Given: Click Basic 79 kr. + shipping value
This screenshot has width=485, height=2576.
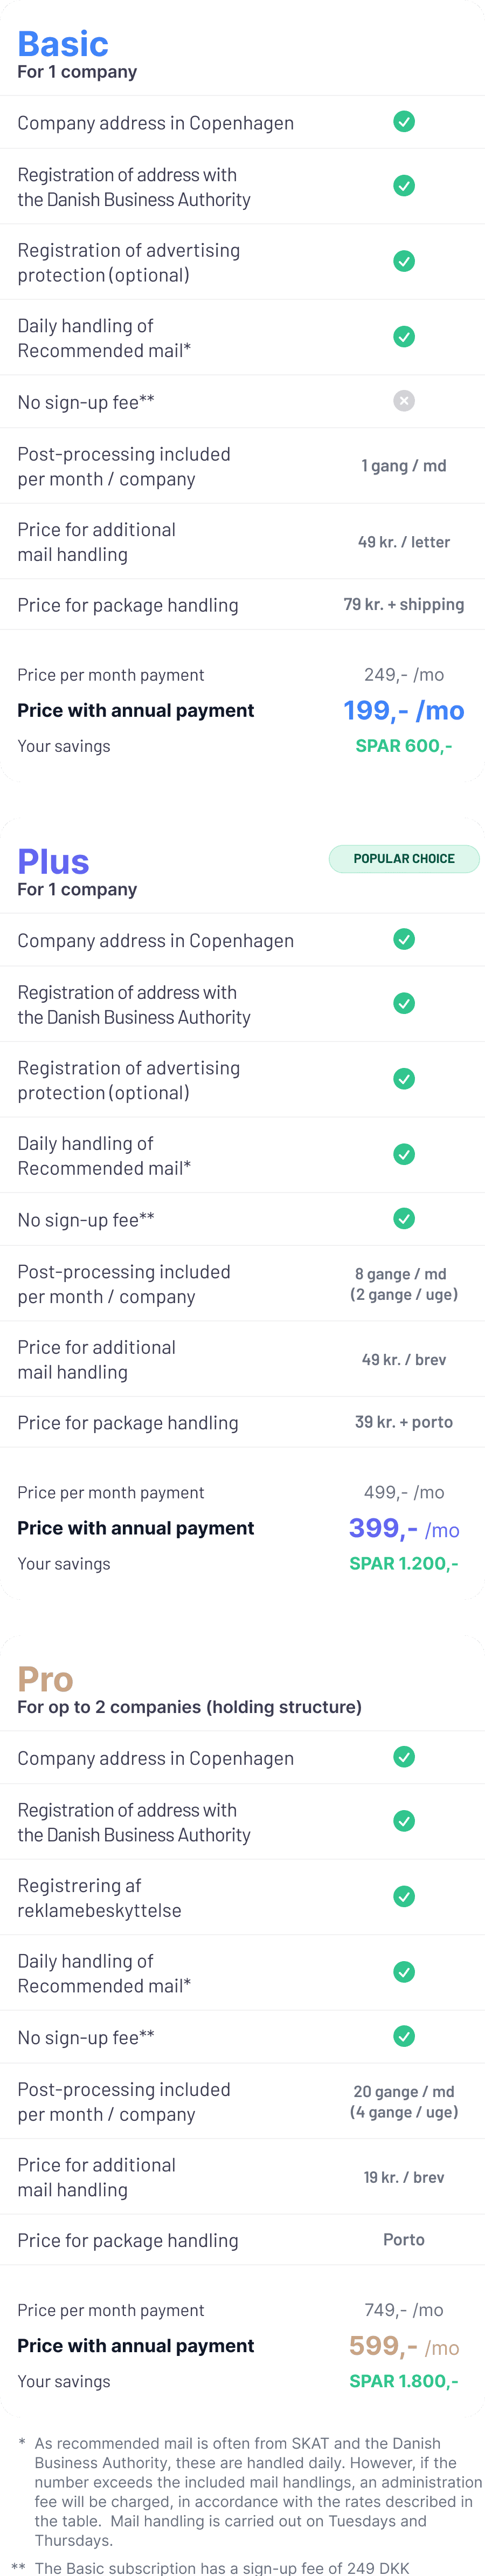Looking at the screenshot, I should tap(404, 605).
